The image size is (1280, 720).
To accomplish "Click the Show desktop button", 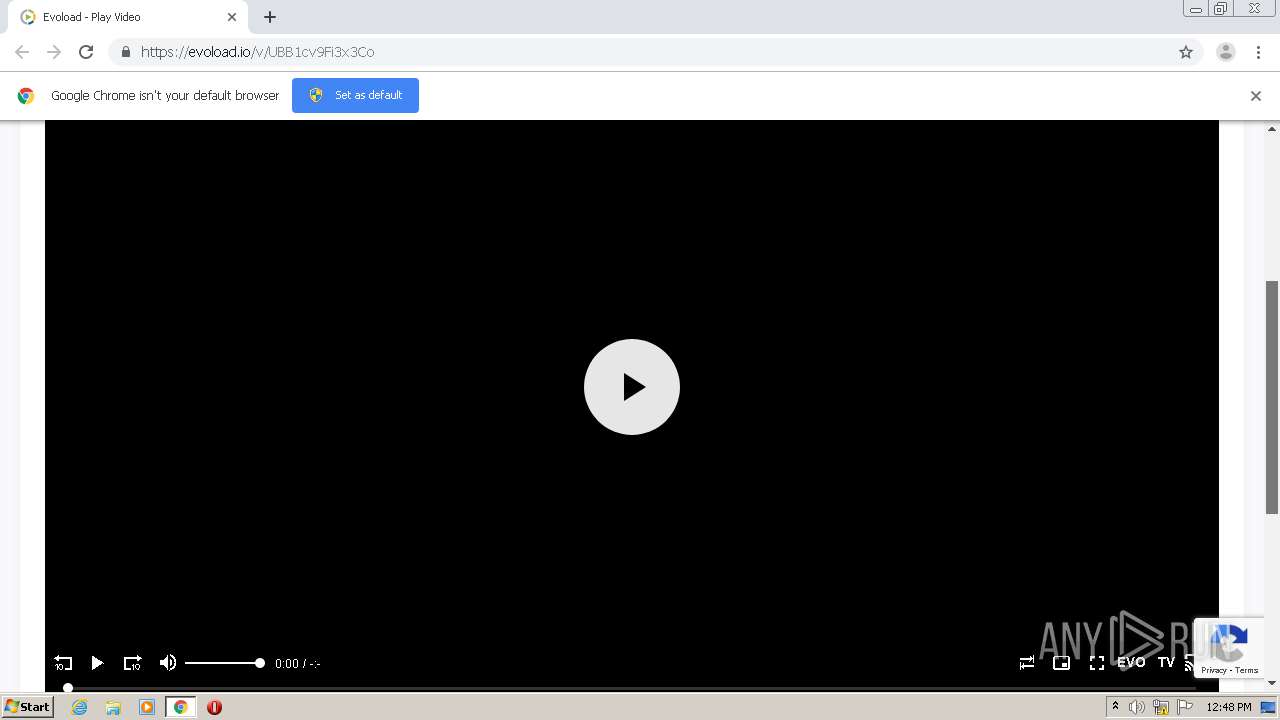I will [1269, 707].
